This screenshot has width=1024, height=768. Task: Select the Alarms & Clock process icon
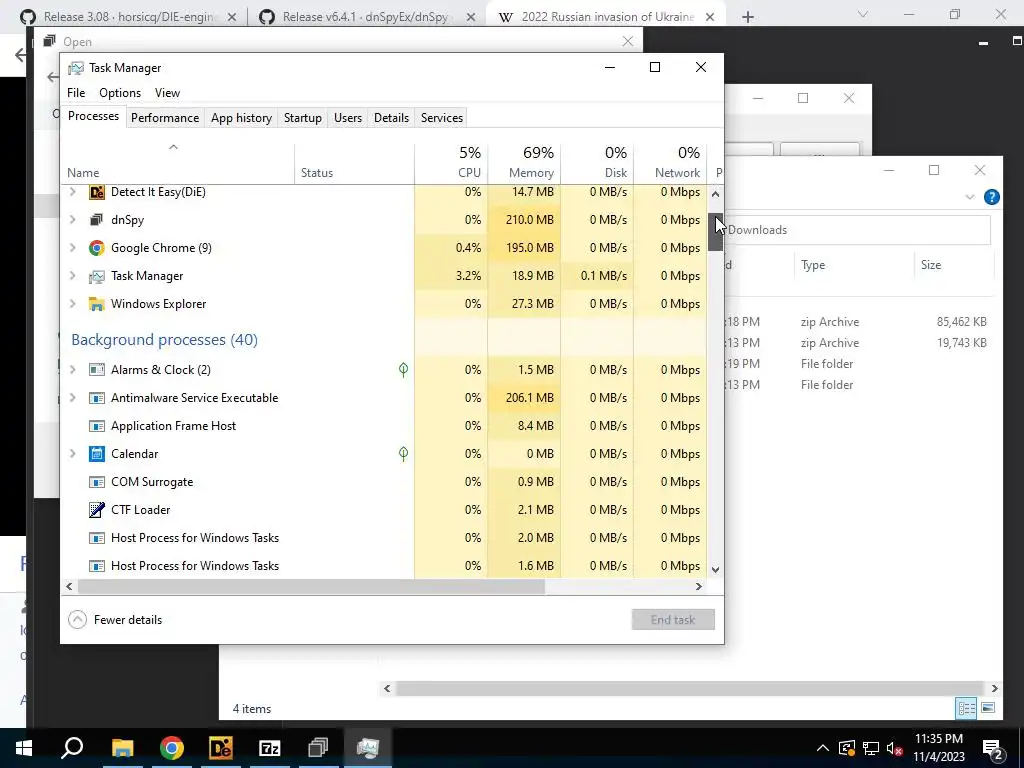coord(97,370)
